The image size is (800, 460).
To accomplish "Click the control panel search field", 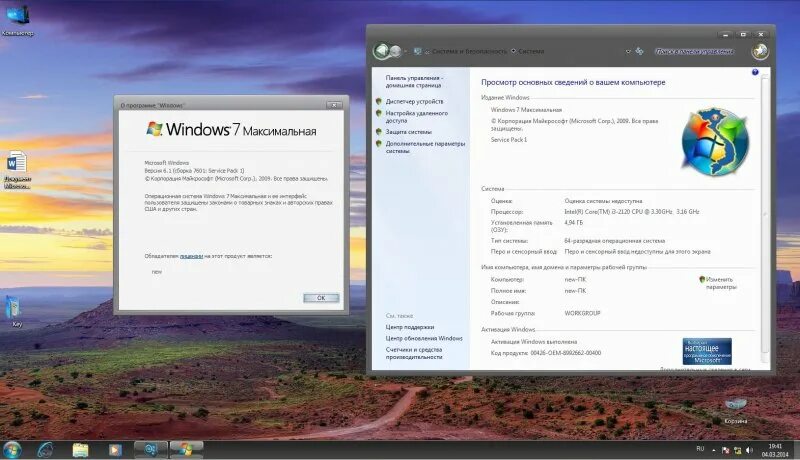I will point(694,52).
